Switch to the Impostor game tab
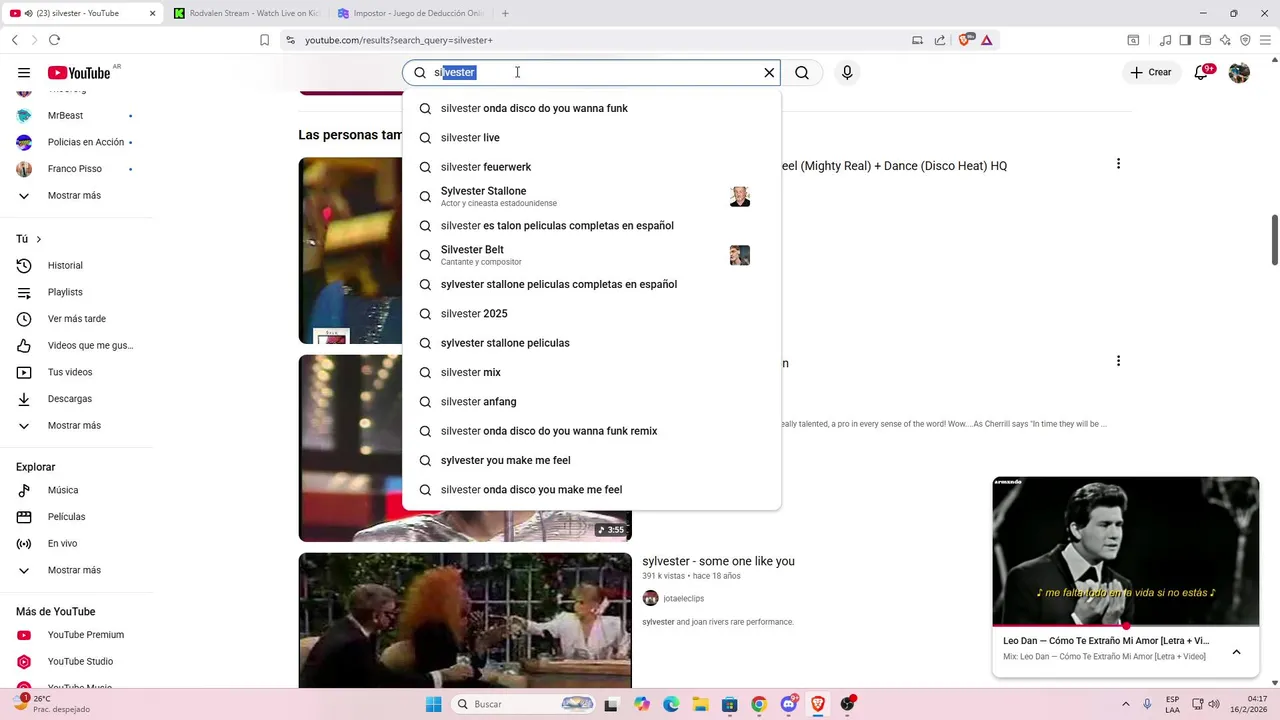Image resolution: width=1280 pixels, height=720 pixels. [x=410, y=13]
